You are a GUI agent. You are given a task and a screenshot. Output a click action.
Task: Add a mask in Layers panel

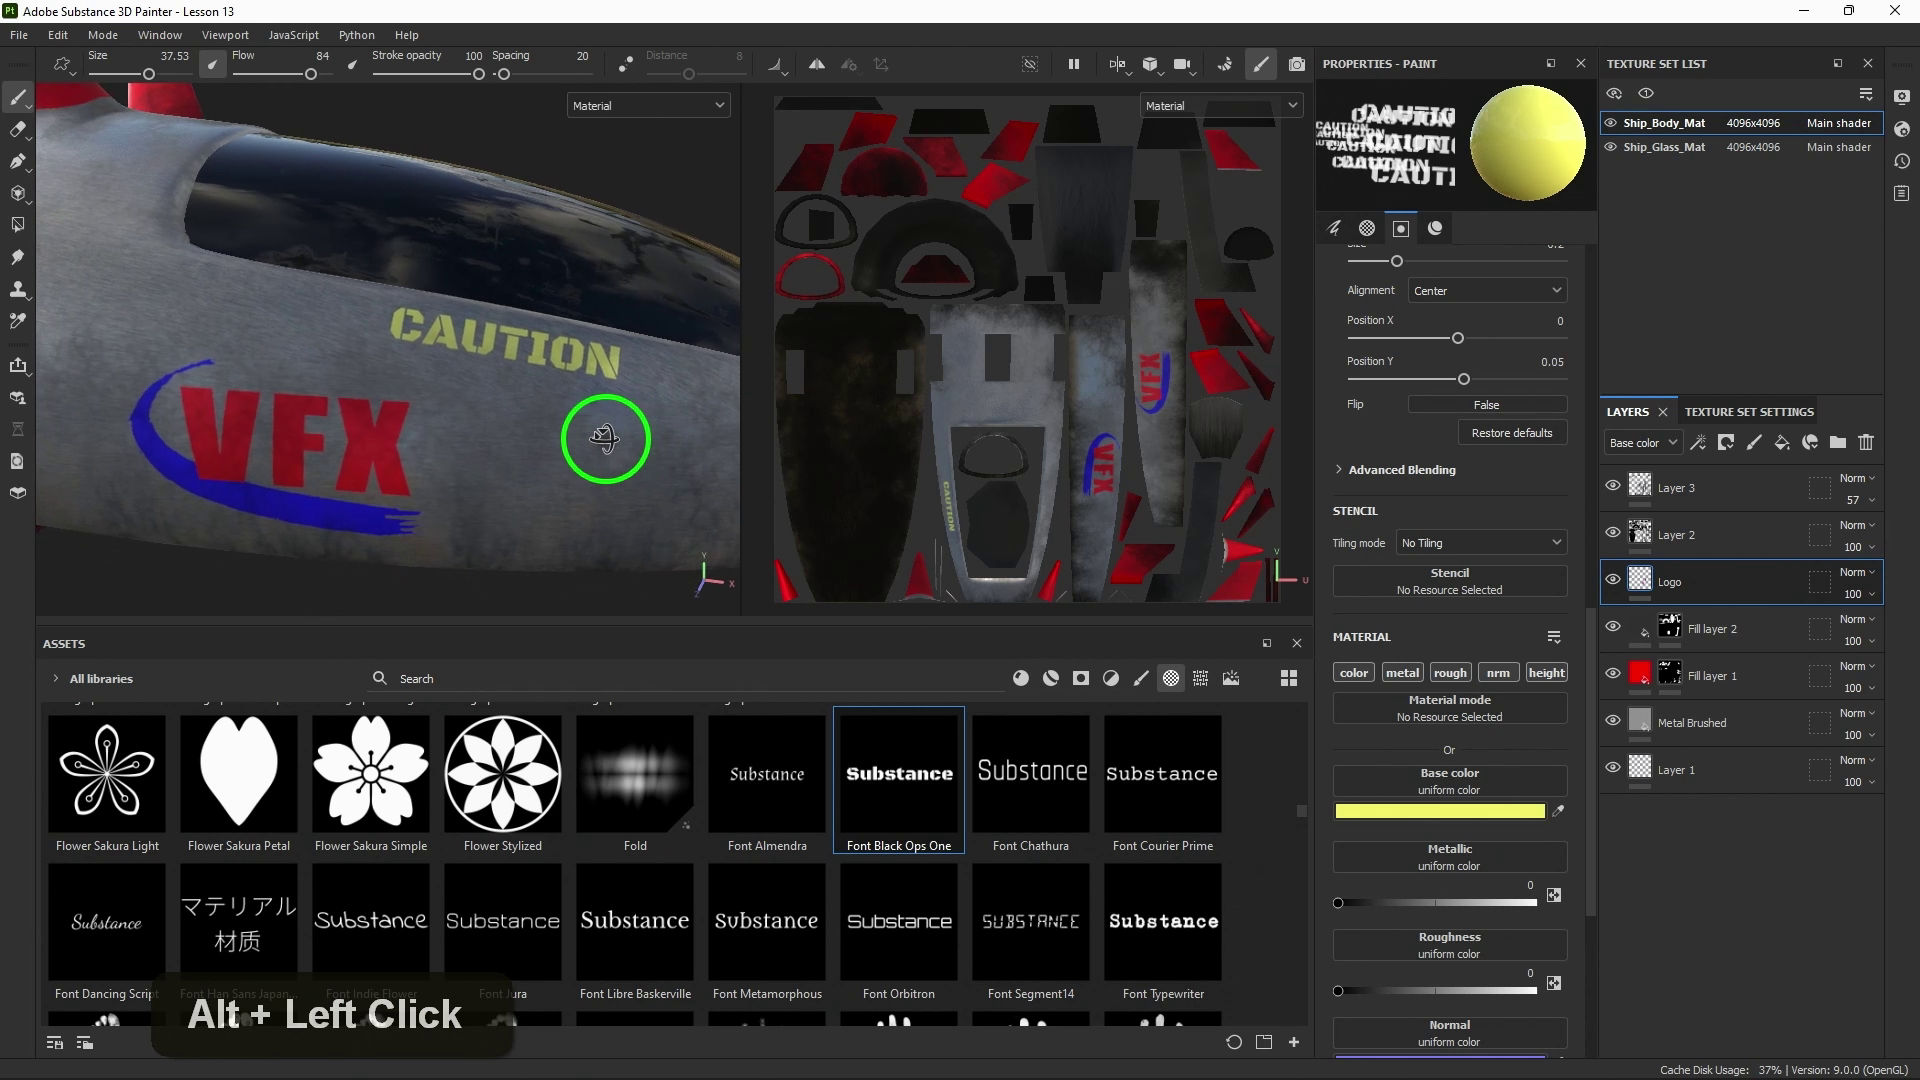[x=1726, y=442]
